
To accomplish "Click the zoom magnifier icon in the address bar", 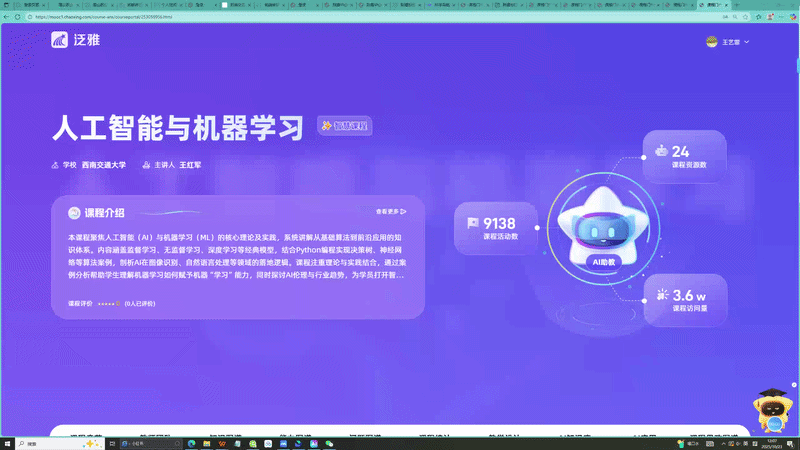I will pyautogui.click(x=735, y=17).
